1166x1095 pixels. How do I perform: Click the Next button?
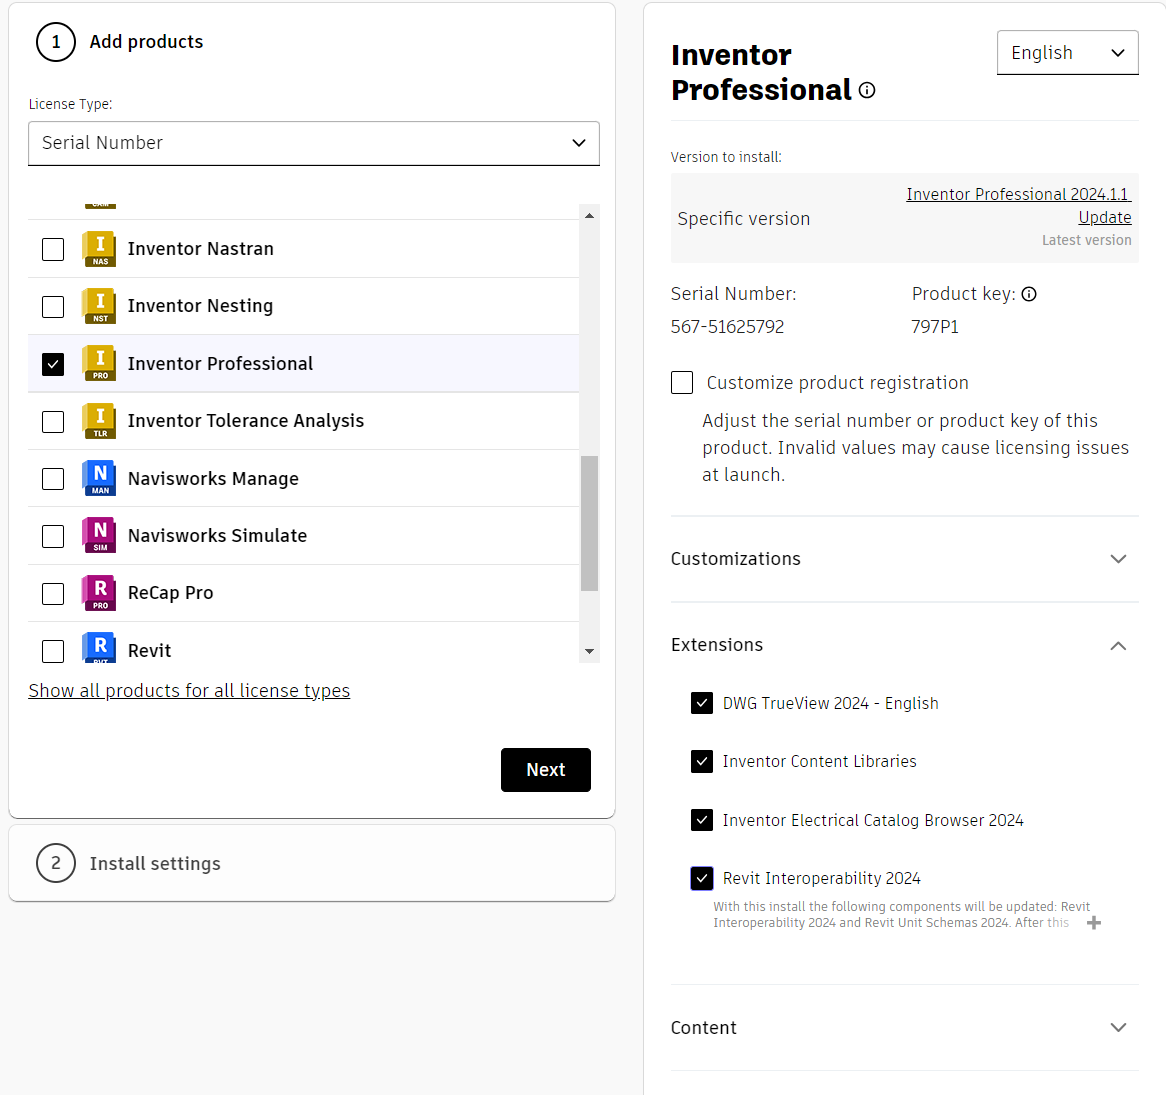545,770
